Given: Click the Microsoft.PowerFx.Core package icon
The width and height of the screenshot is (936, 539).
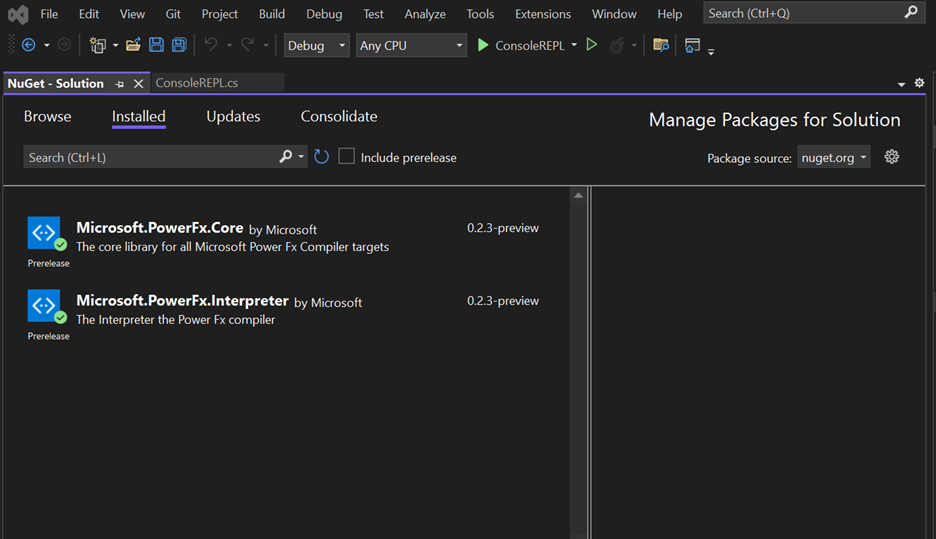Looking at the screenshot, I should click(x=44, y=233).
